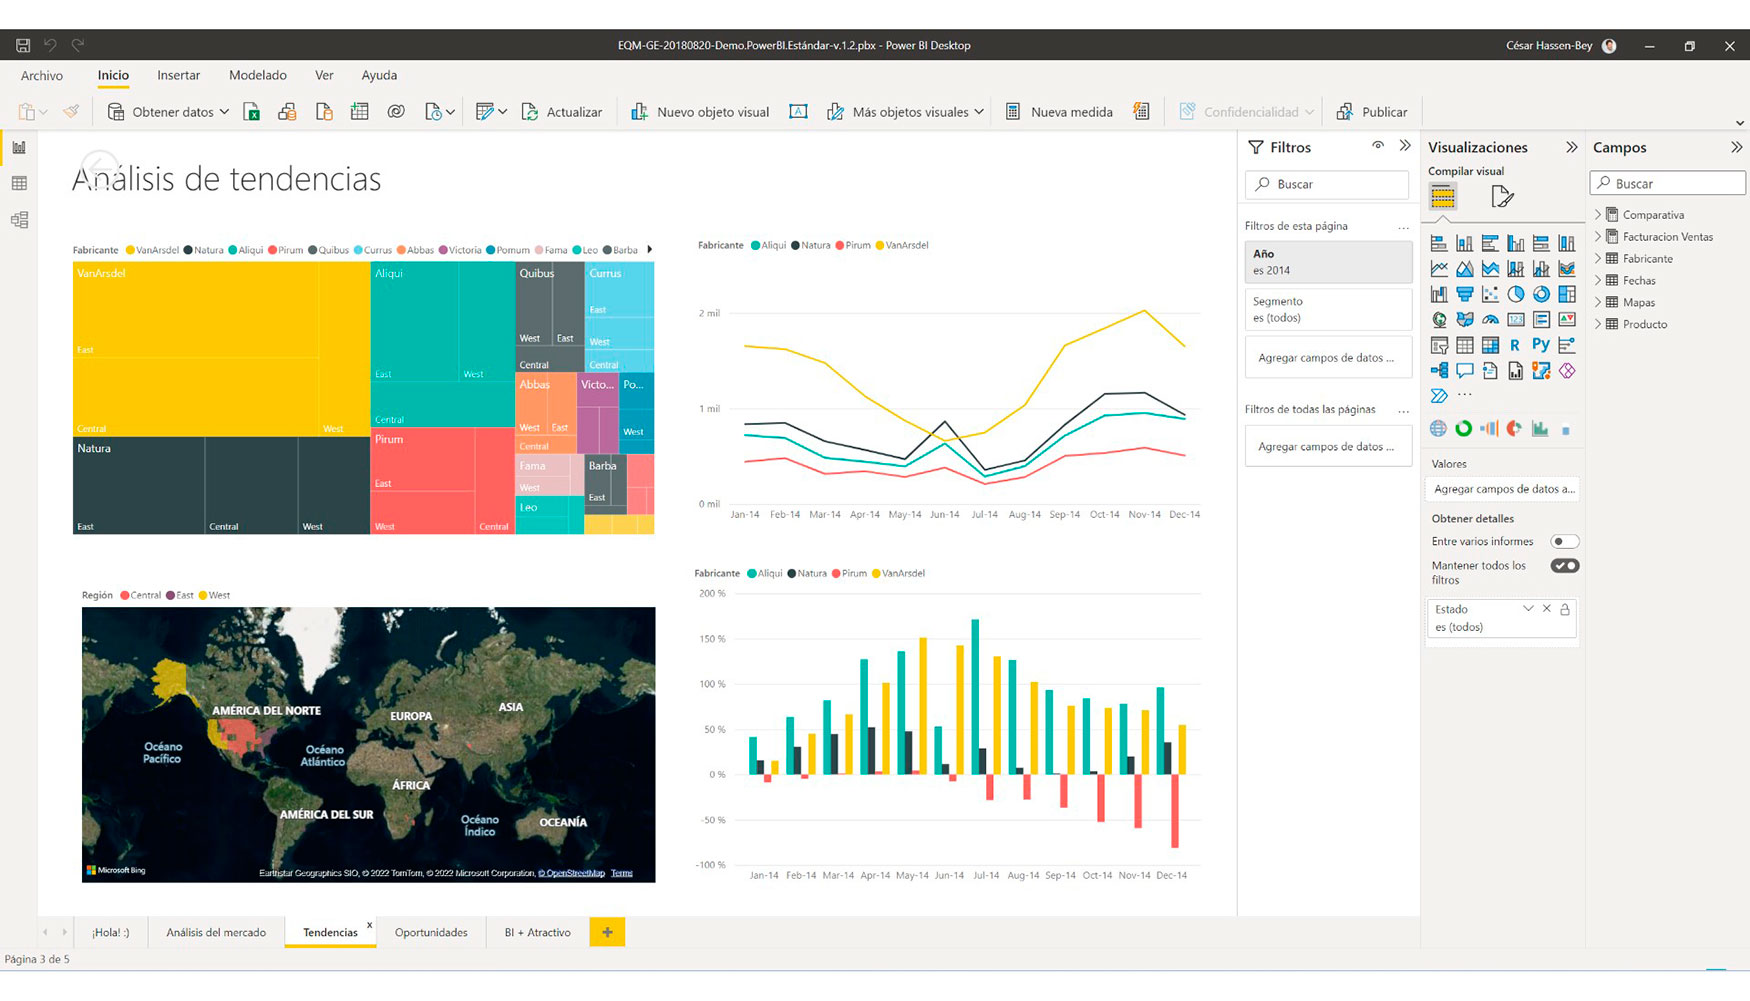Switch to Oportunidades page tab
The image size is (1750, 1001).
(431, 932)
